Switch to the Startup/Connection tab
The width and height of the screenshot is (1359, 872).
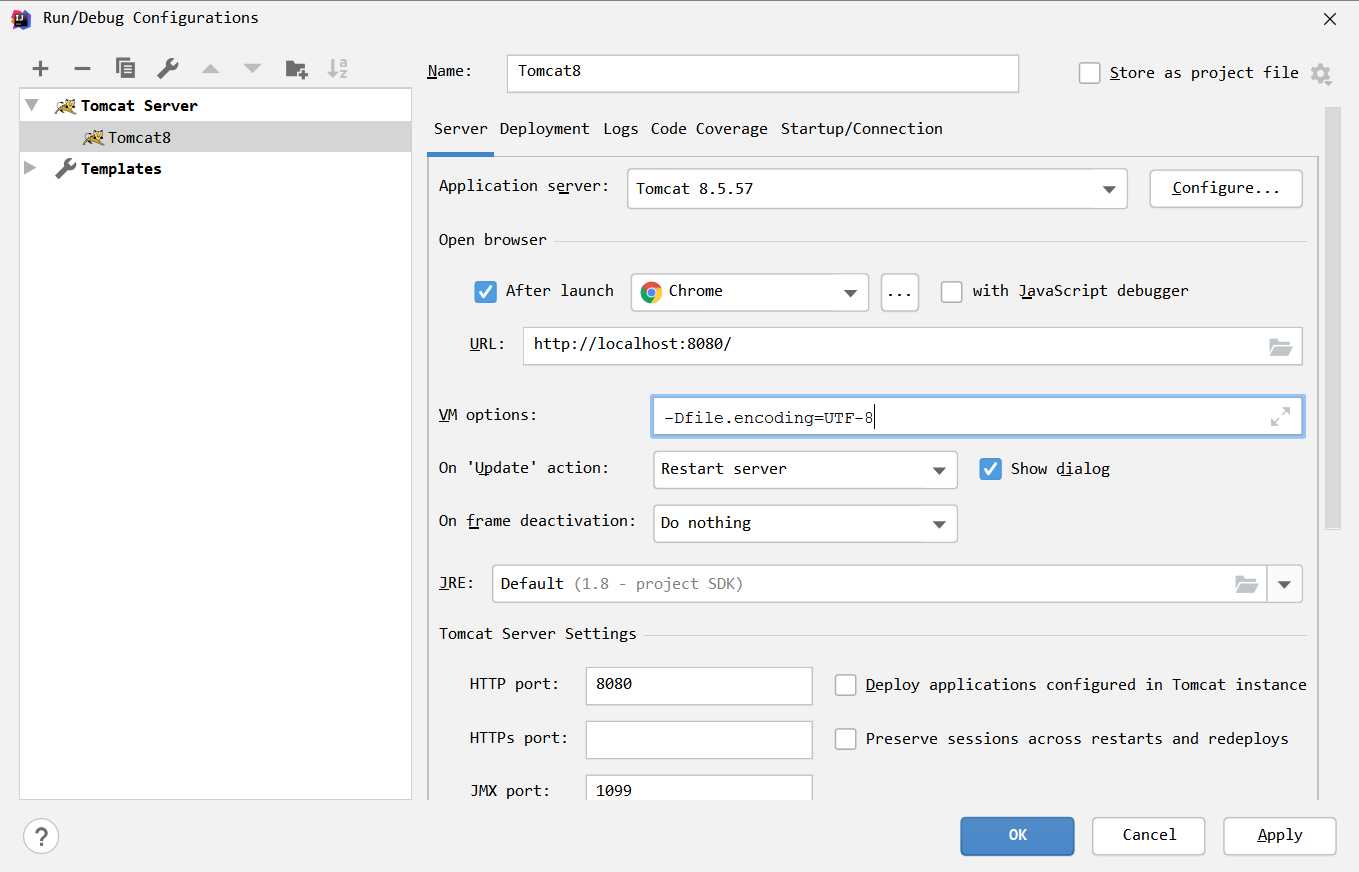click(x=862, y=129)
